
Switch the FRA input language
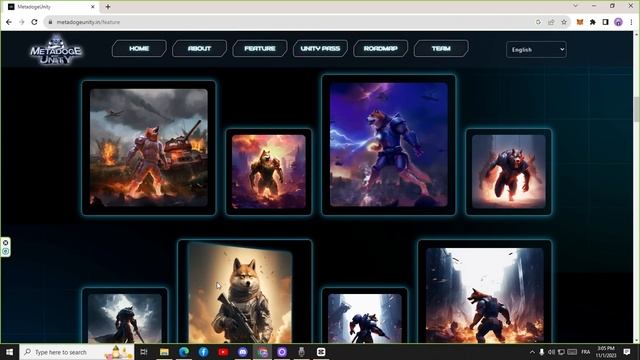pyautogui.click(x=586, y=352)
